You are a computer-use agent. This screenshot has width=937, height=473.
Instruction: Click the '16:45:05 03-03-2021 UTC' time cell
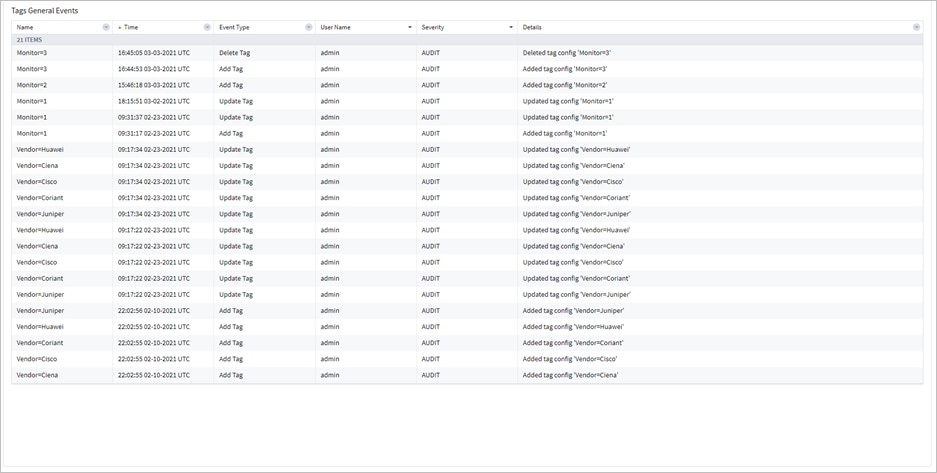(x=154, y=53)
